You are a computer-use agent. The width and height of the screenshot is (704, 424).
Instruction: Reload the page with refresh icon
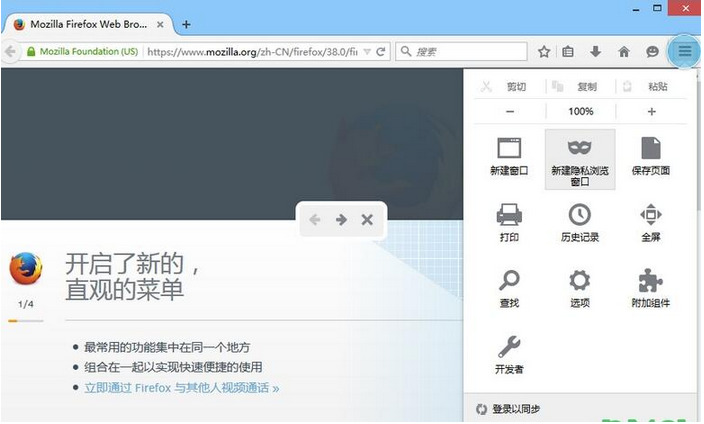(381, 52)
